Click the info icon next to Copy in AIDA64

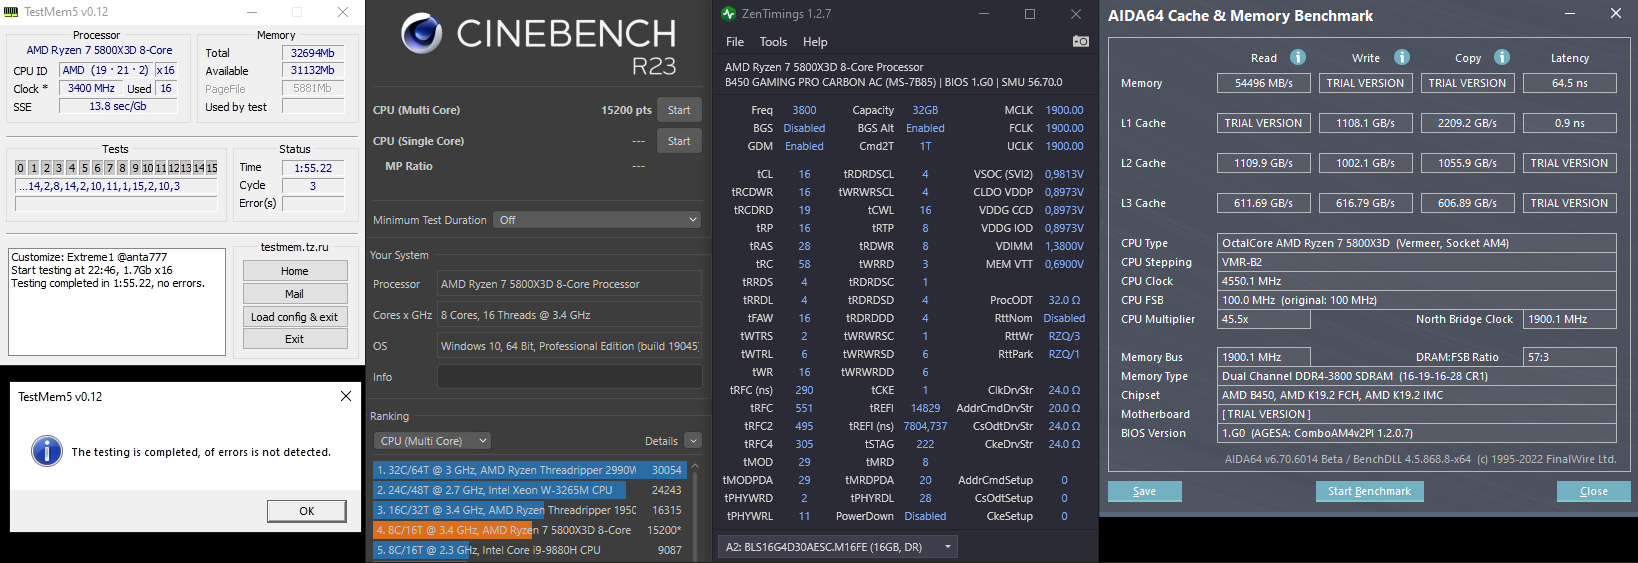coord(1501,57)
